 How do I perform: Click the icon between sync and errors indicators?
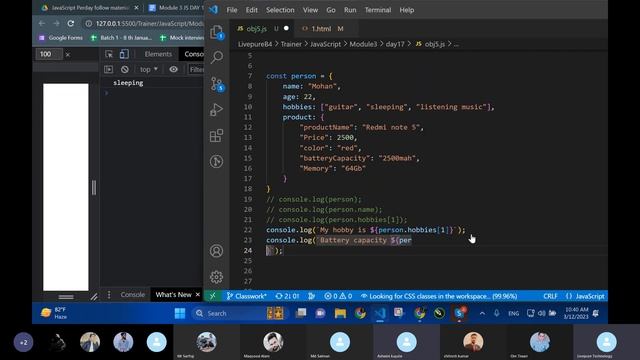311,296
